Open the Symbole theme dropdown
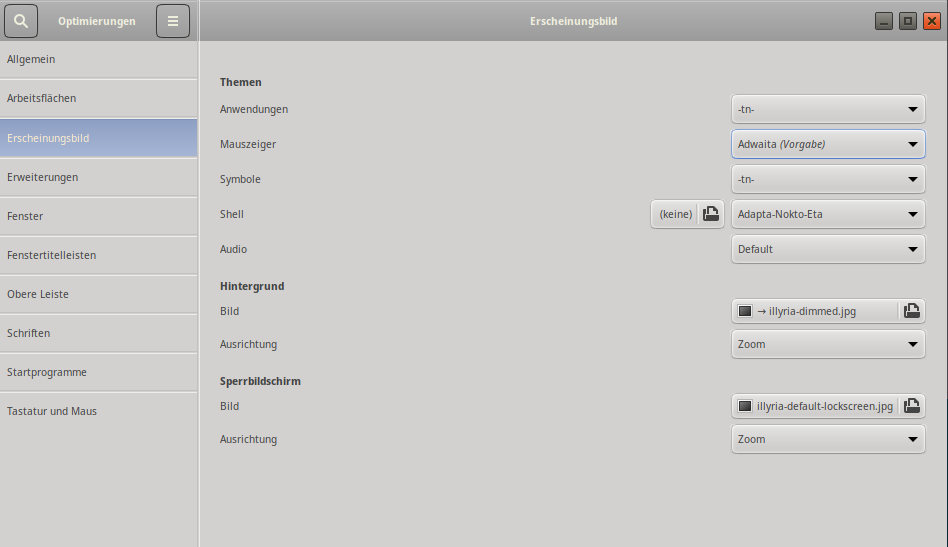 point(828,179)
